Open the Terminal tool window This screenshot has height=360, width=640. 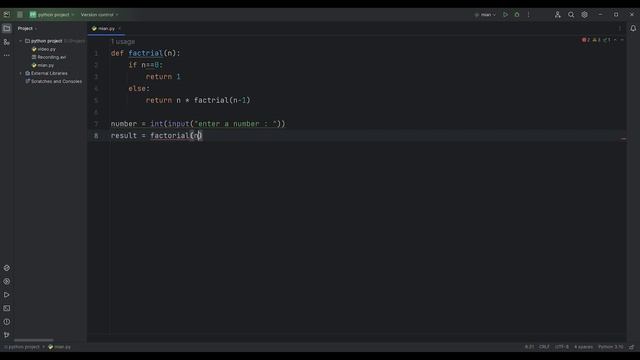[x=7, y=308]
